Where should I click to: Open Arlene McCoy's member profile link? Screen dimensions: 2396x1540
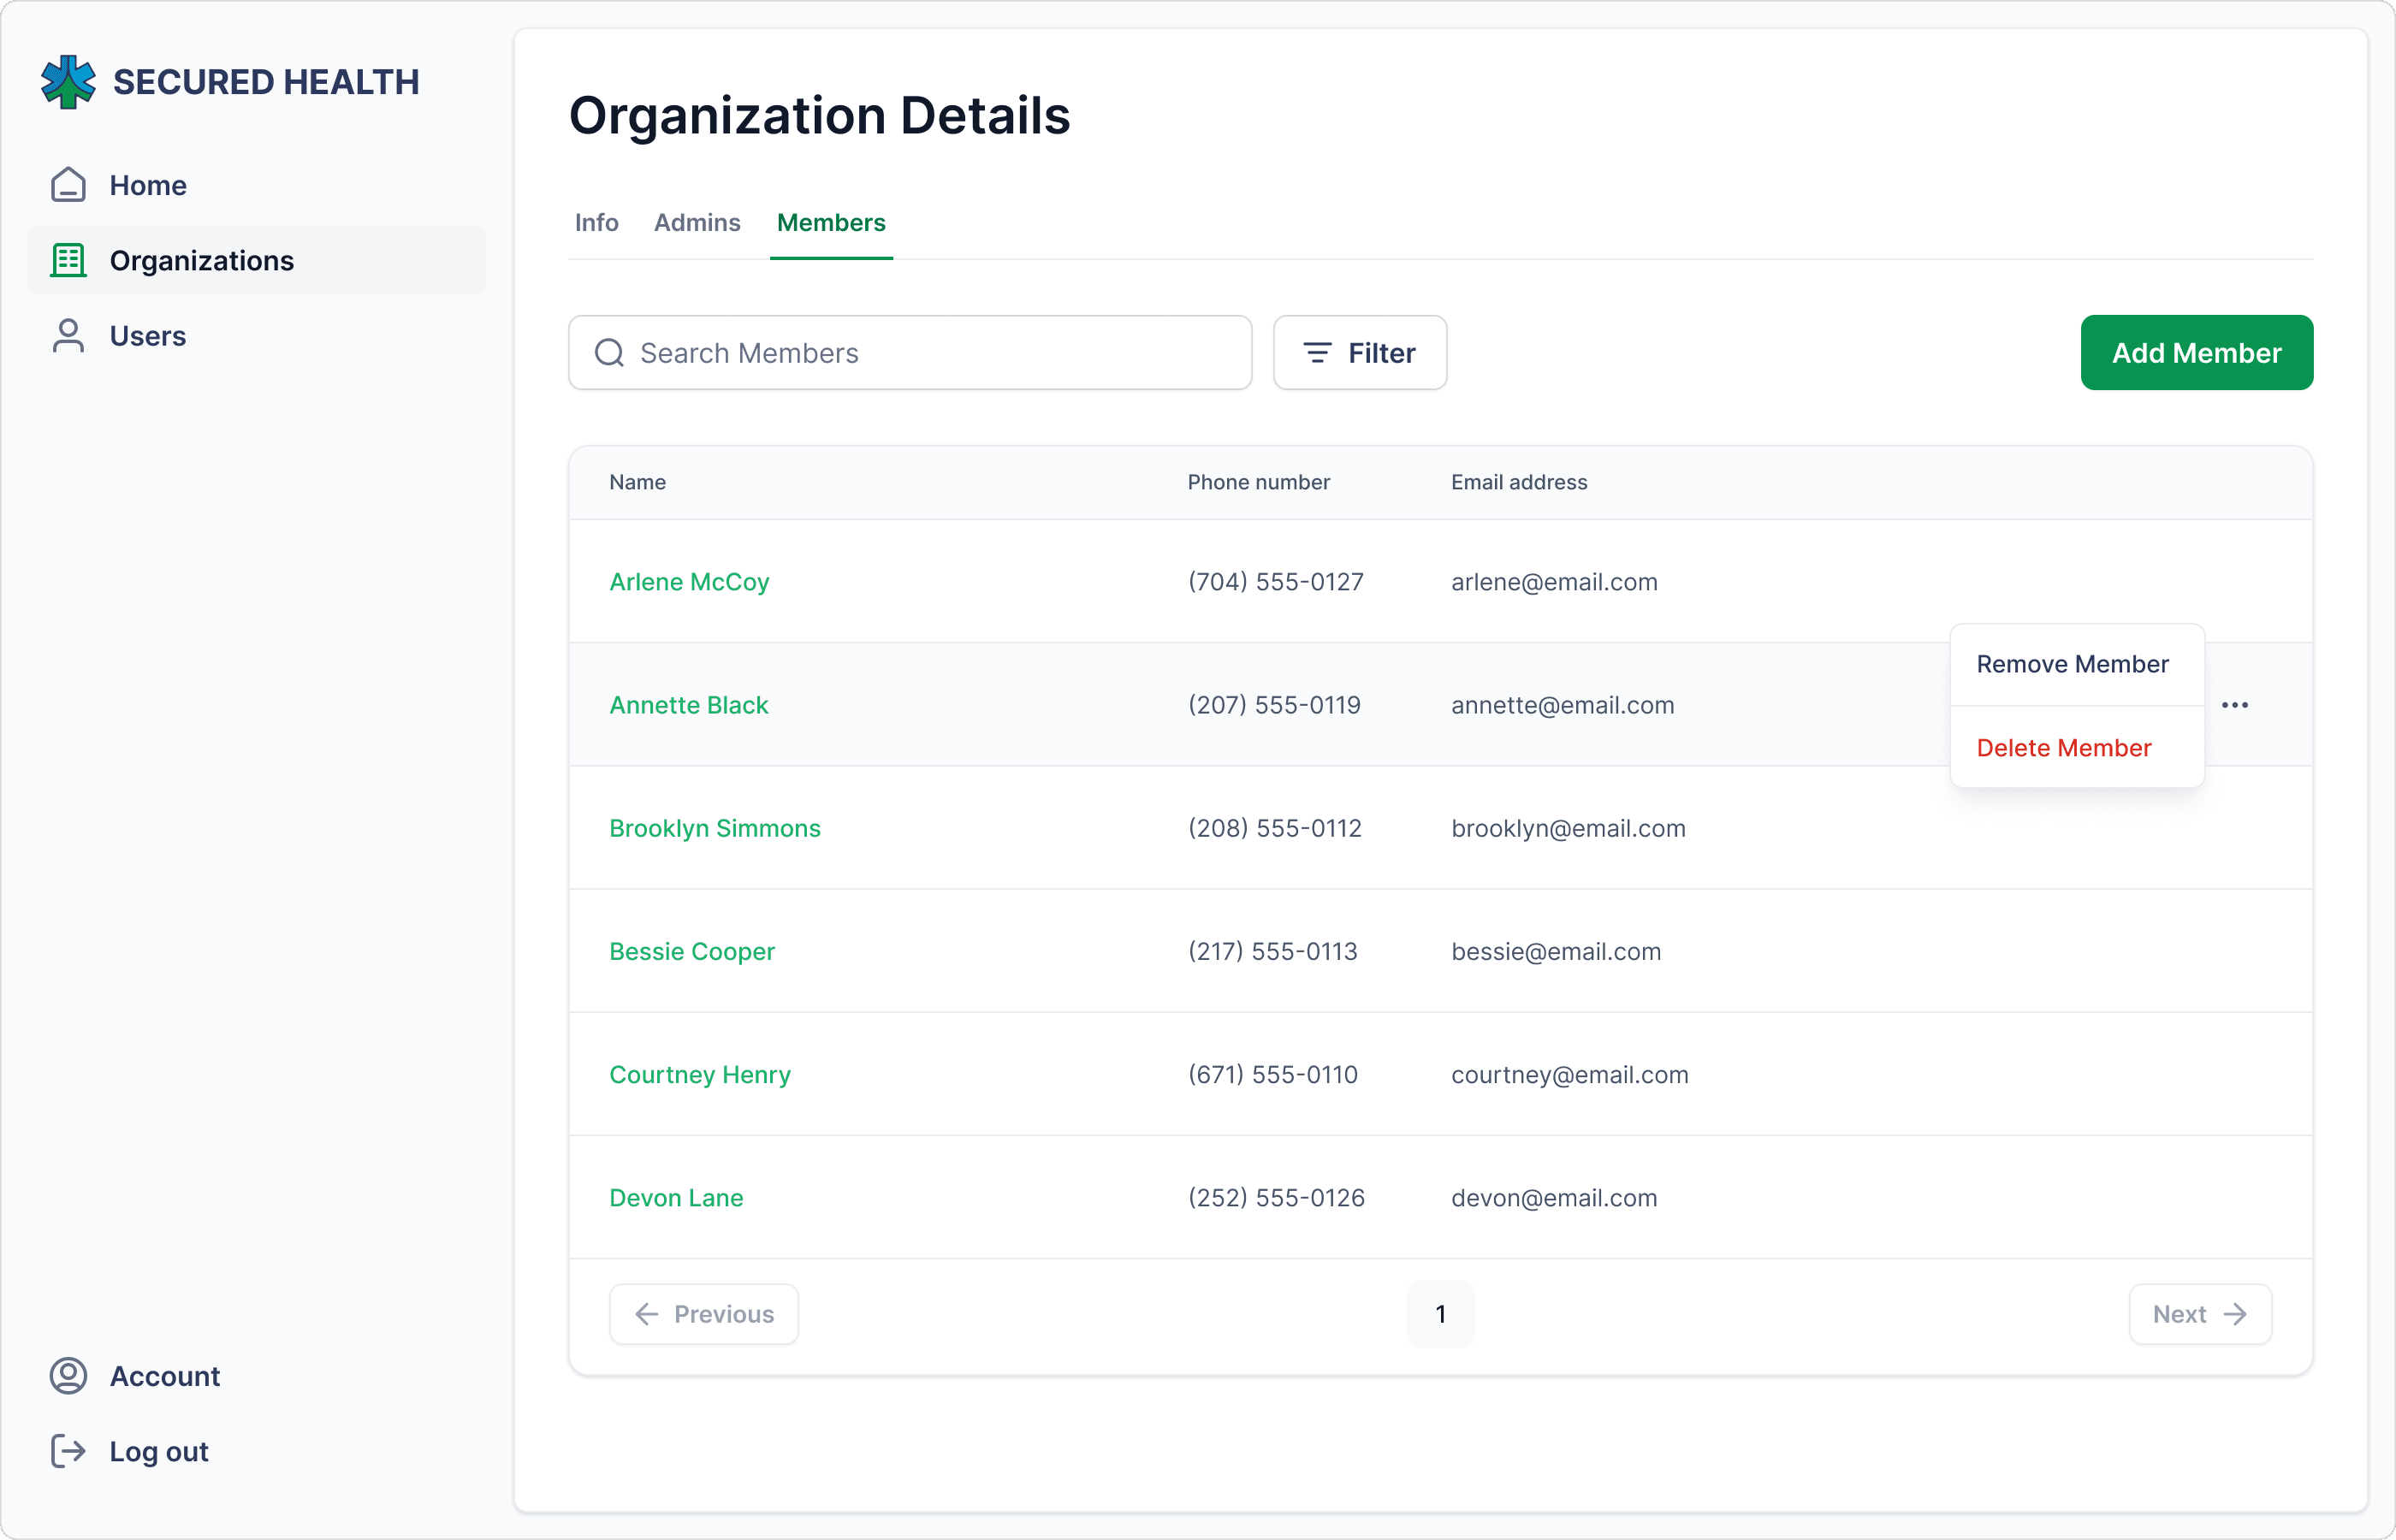click(689, 582)
